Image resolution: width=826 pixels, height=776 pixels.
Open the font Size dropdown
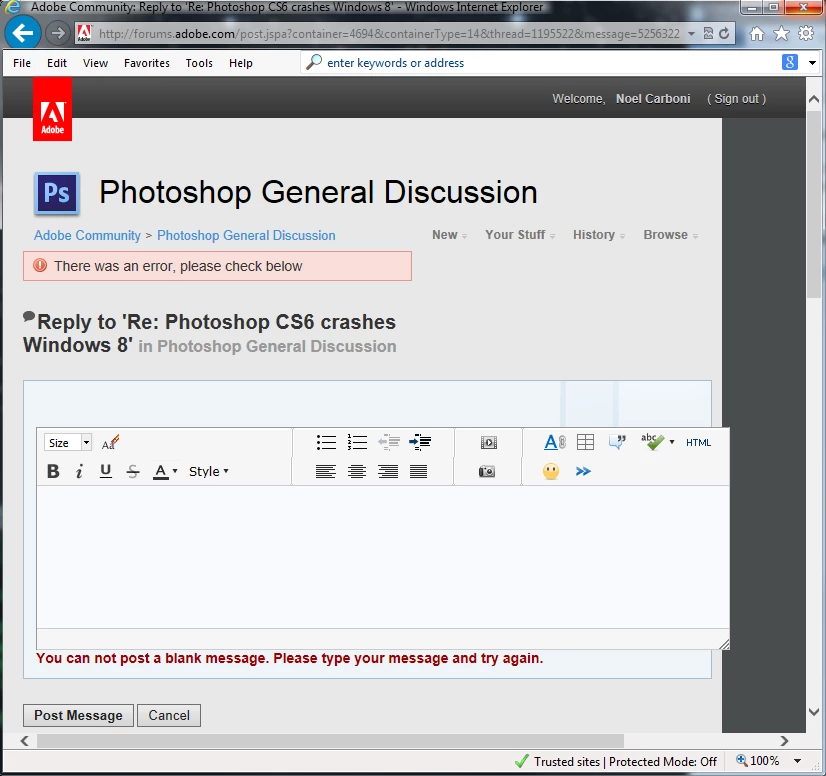pyautogui.click(x=68, y=443)
